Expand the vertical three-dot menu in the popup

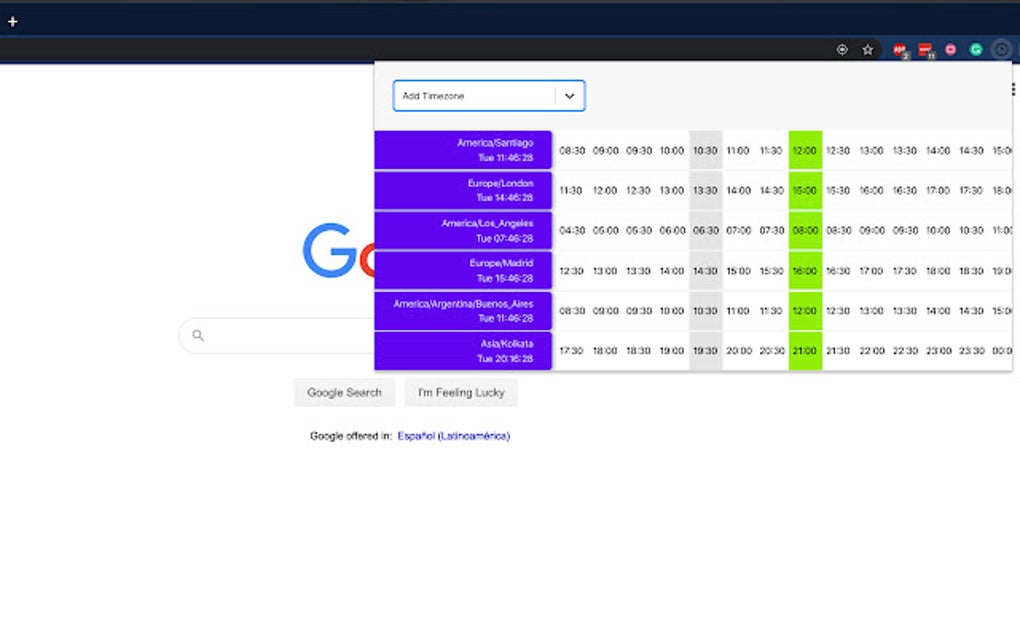click(1011, 89)
